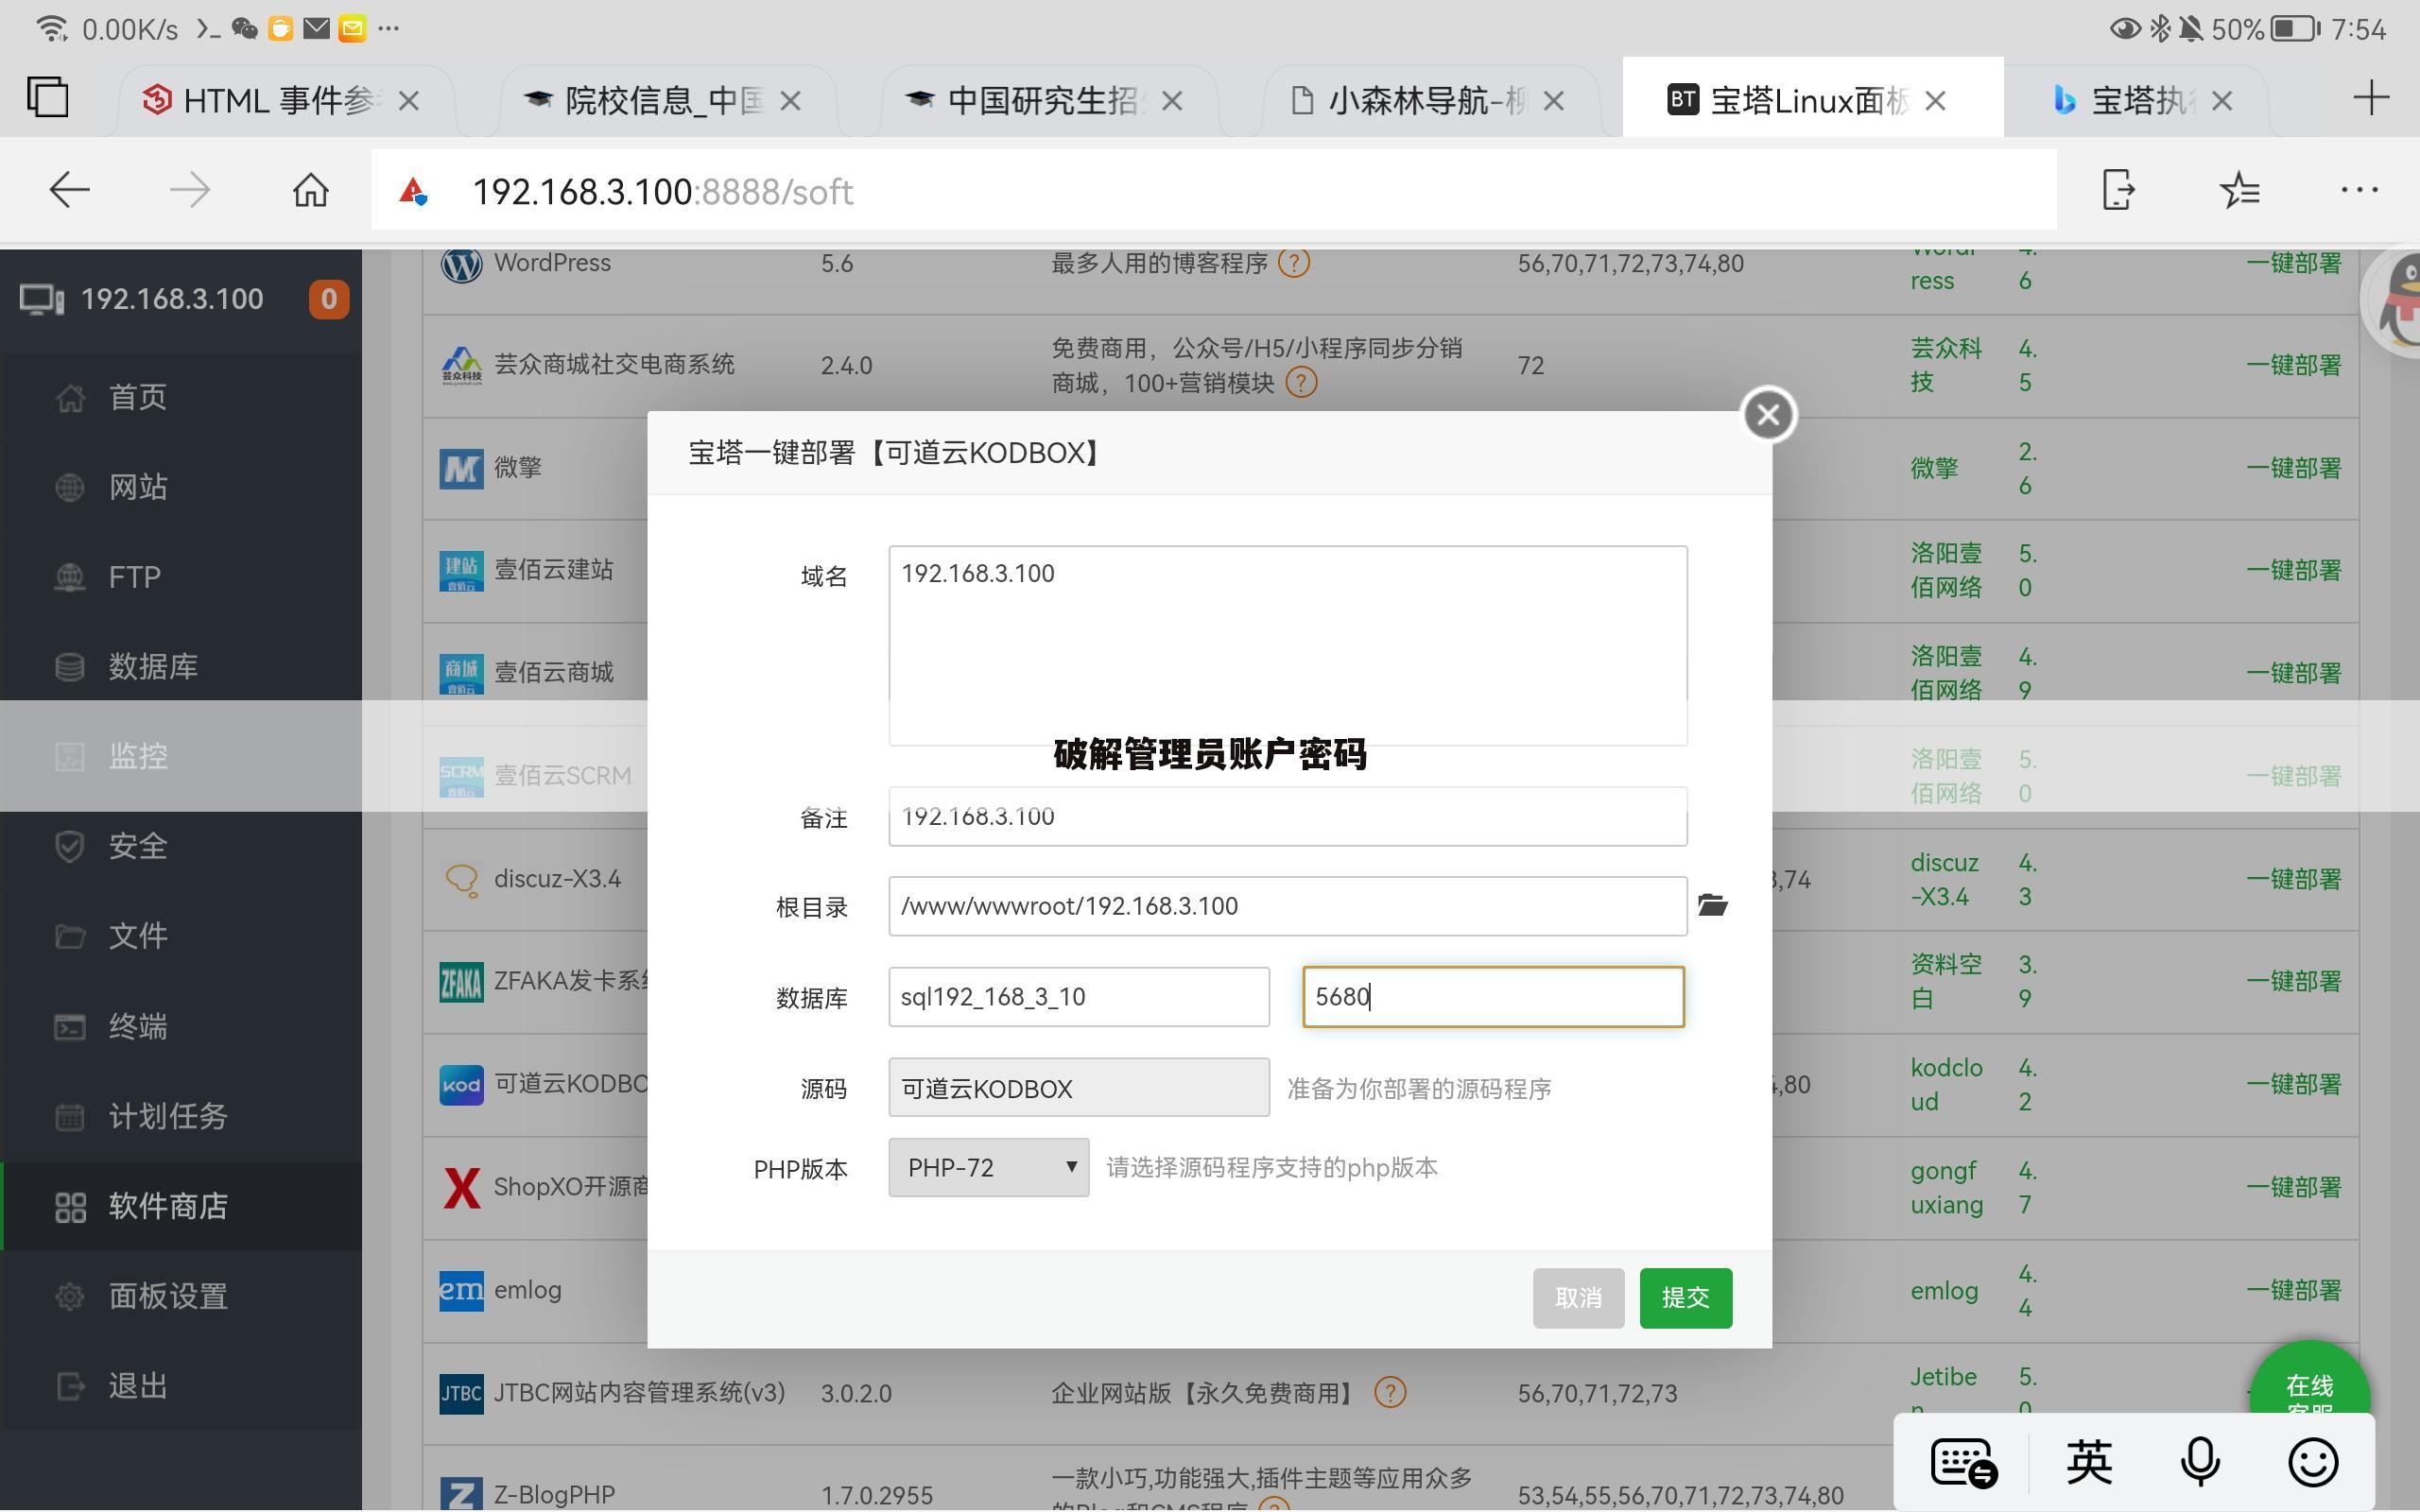Open the browser home page icon
Viewport: 2420px width, 1512px height.
[x=310, y=190]
